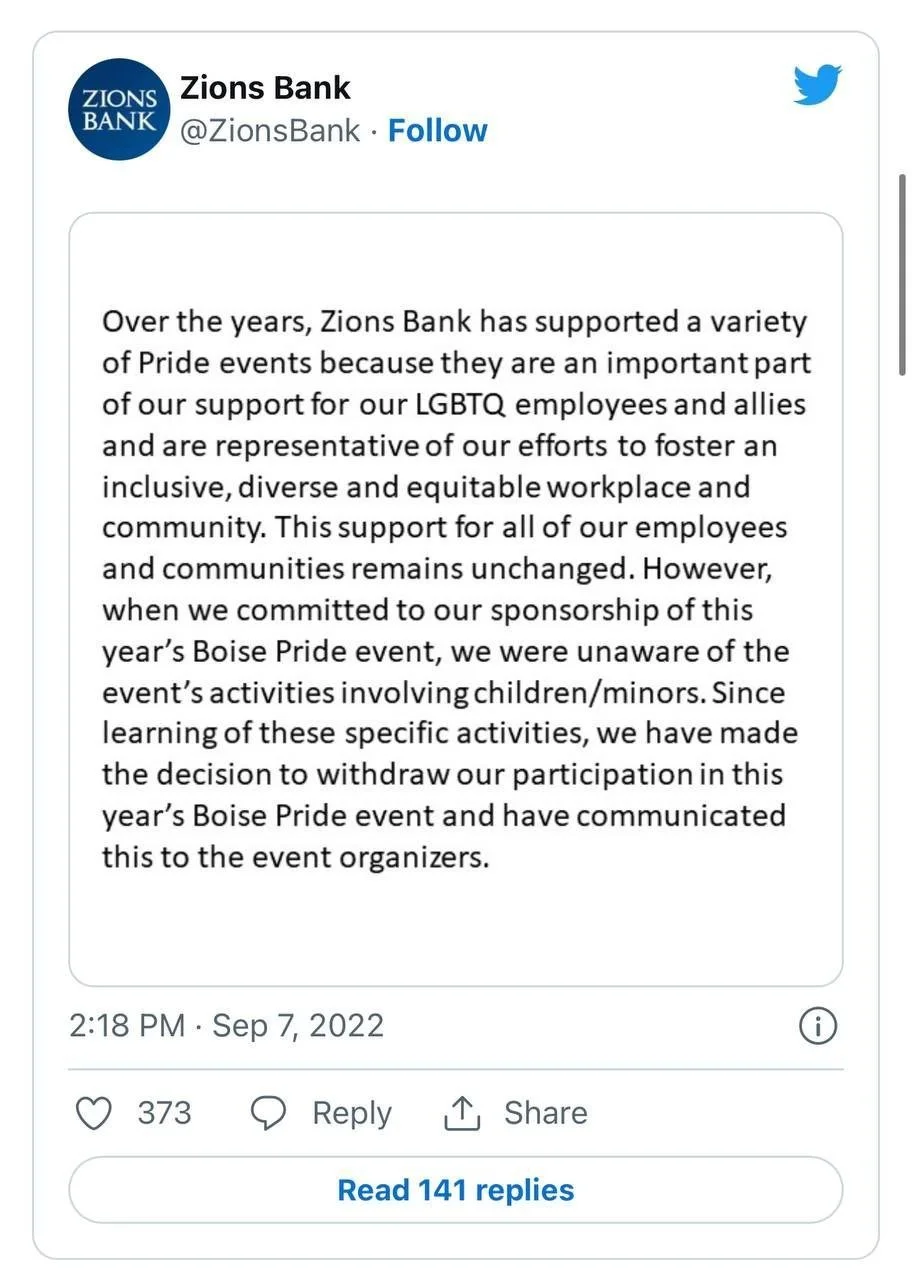Click the ZIONS BANK text inside logo

[x=119, y=111]
